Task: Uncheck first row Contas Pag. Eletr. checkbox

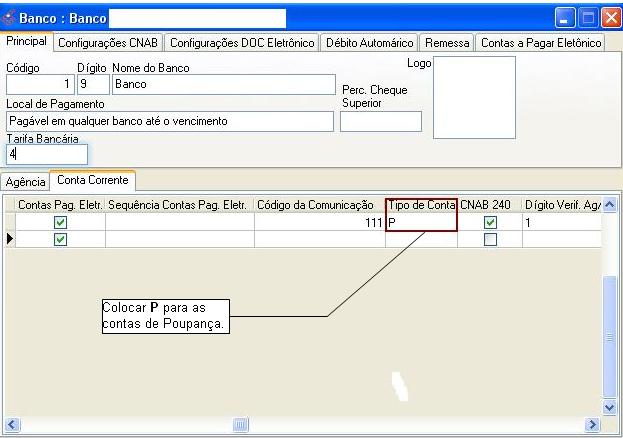Action: (60, 223)
